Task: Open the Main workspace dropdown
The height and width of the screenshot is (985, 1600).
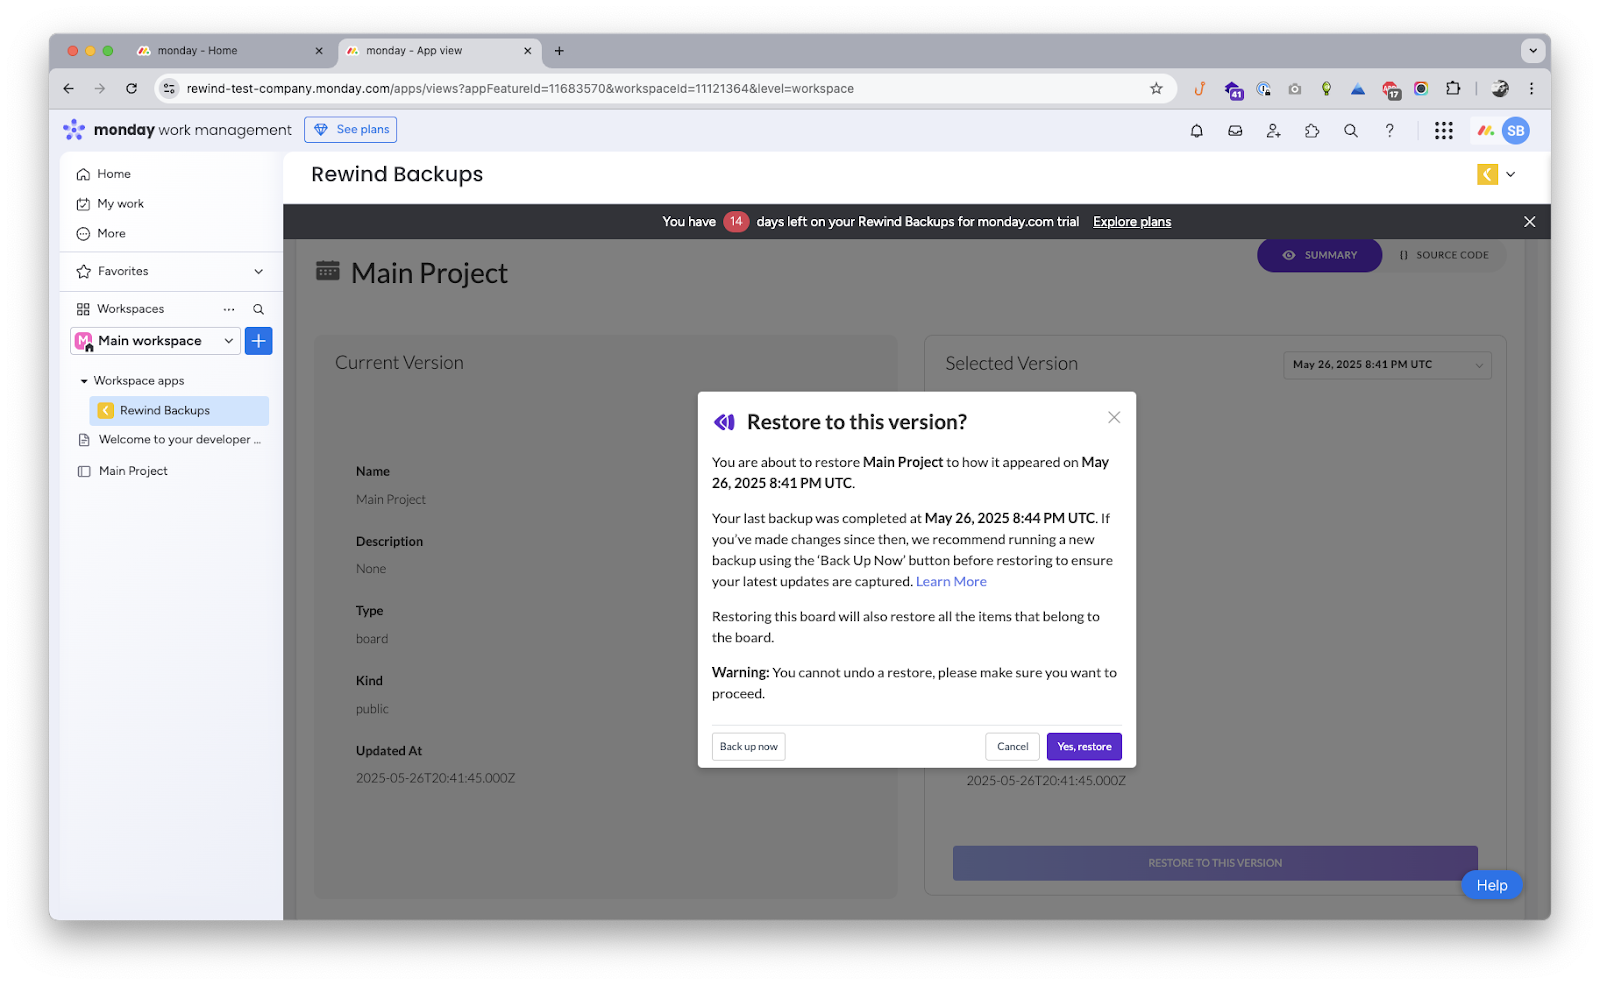Action: click(155, 341)
